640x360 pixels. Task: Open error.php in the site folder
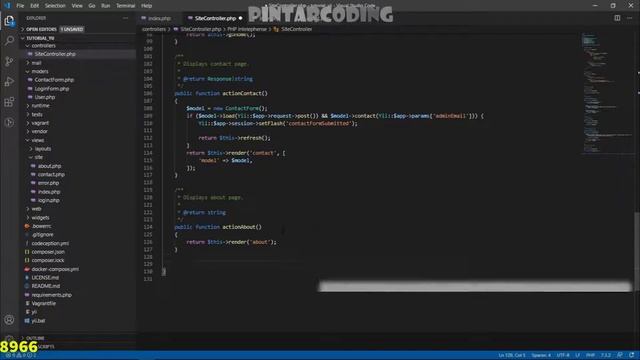(48, 183)
